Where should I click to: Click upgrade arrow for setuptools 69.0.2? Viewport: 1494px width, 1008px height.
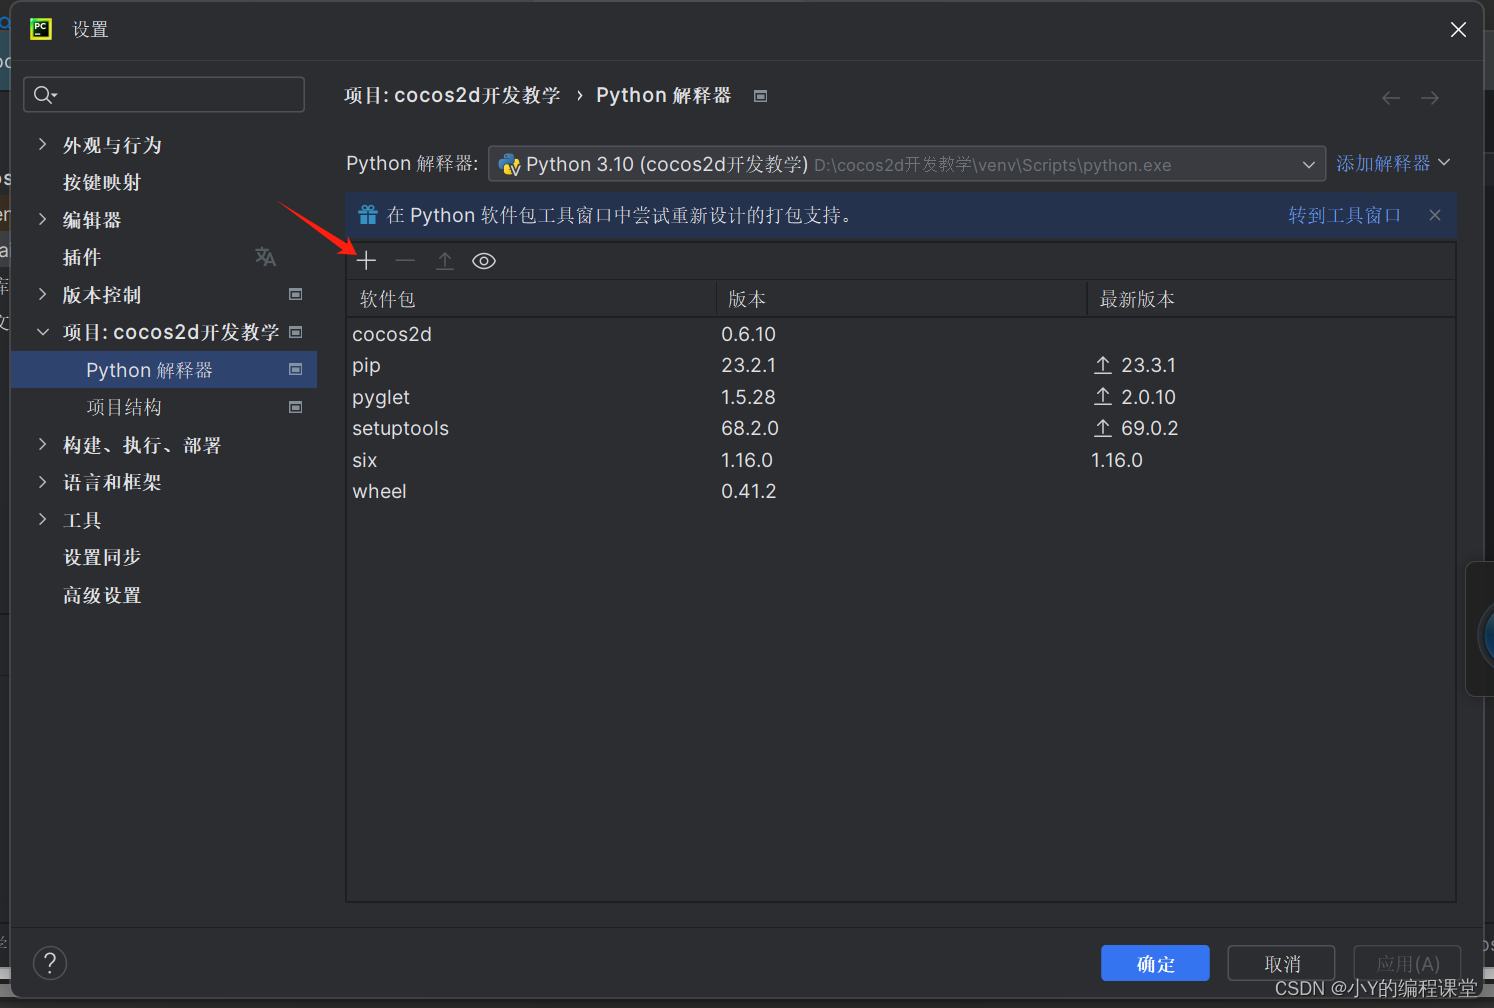coord(1103,428)
